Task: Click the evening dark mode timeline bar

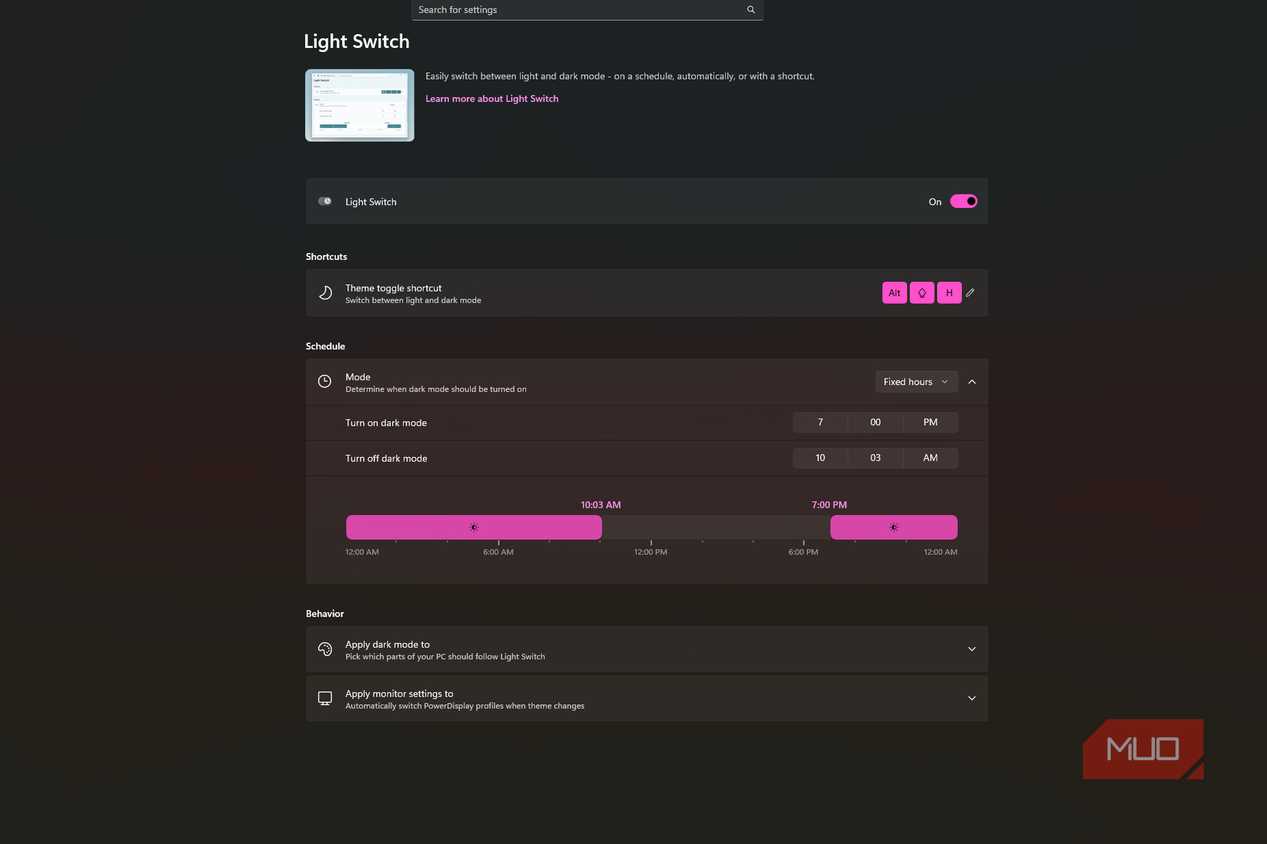Action: [x=894, y=527]
